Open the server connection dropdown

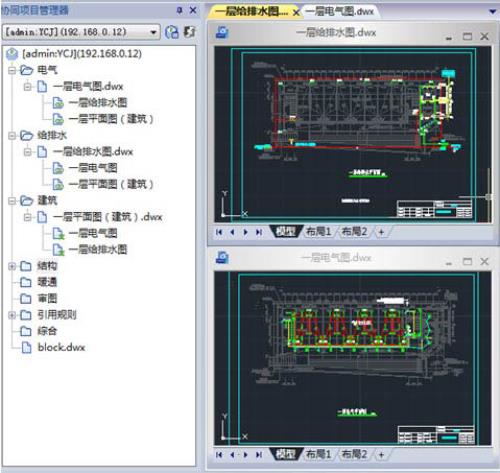[x=153, y=32]
